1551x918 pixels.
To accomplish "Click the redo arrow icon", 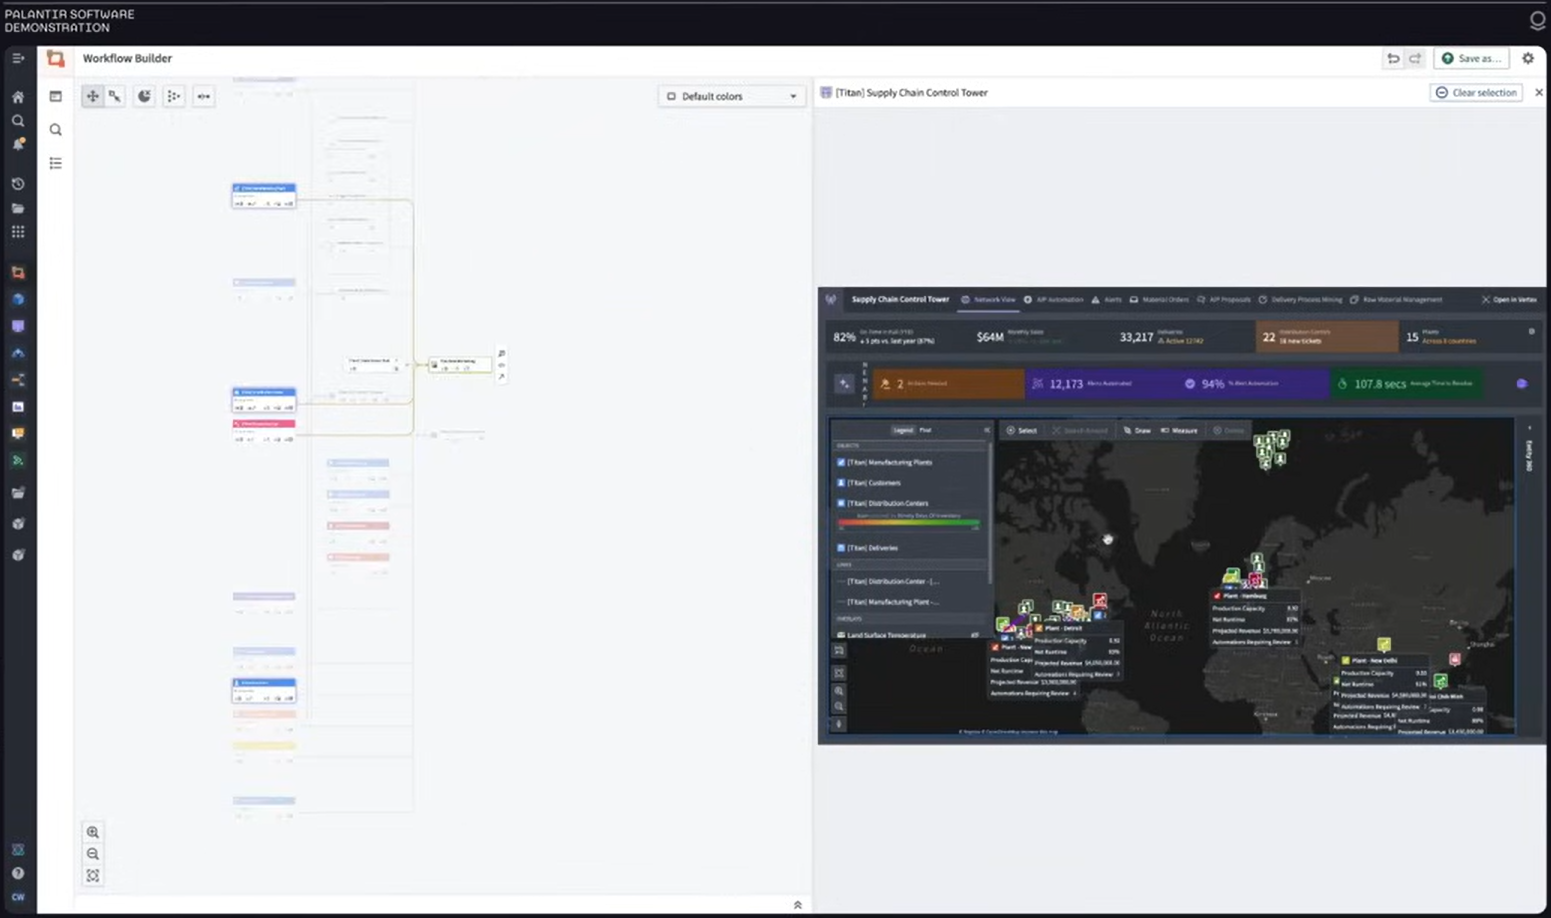I will (x=1415, y=58).
